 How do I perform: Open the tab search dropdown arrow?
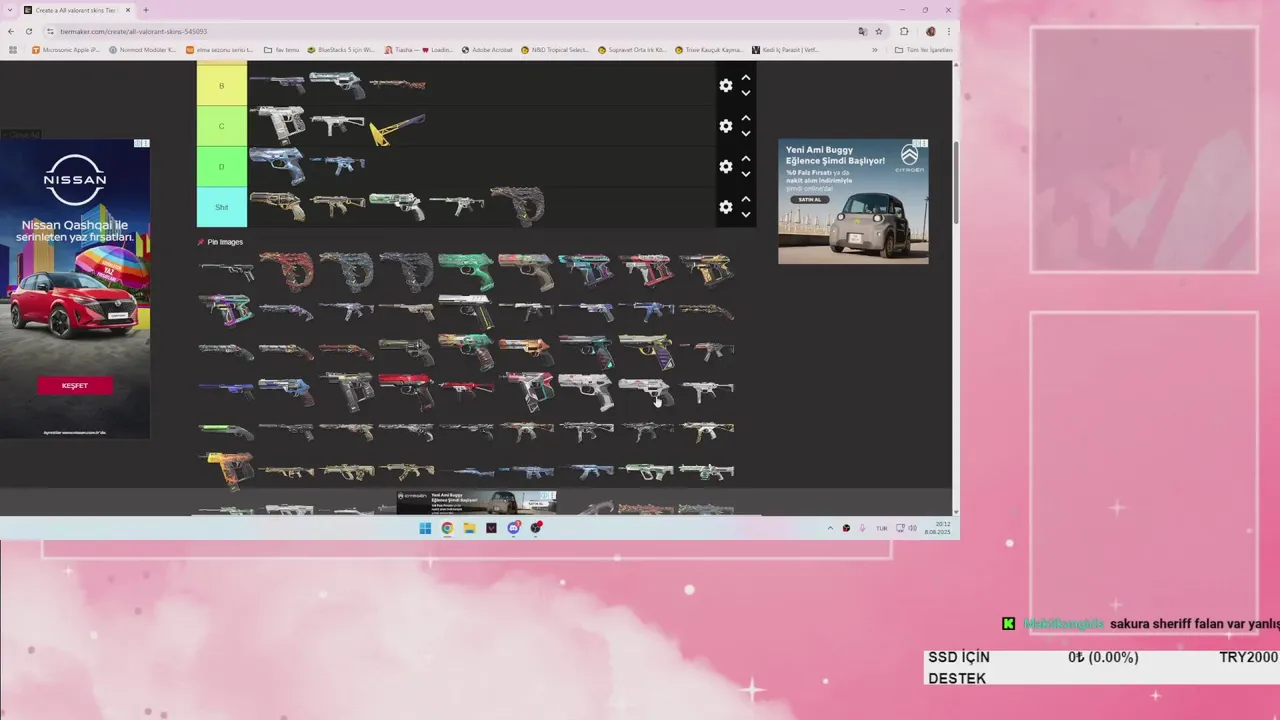(x=8, y=10)
